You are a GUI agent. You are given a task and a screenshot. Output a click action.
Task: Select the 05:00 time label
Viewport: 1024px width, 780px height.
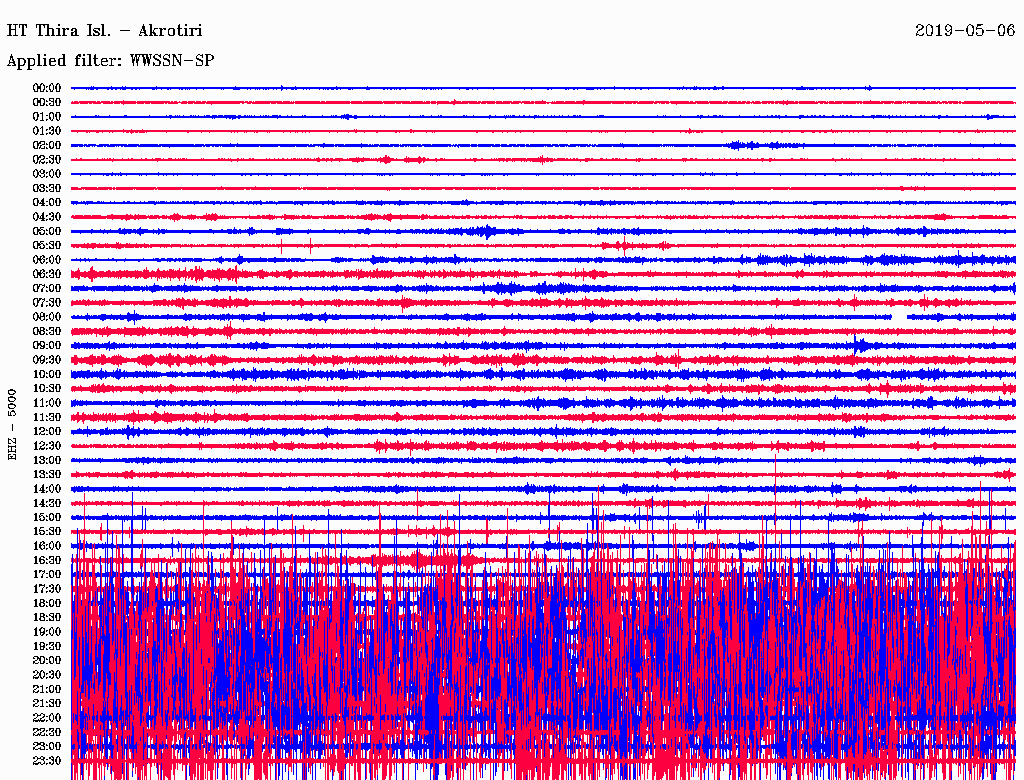click(x=47, y=231)
